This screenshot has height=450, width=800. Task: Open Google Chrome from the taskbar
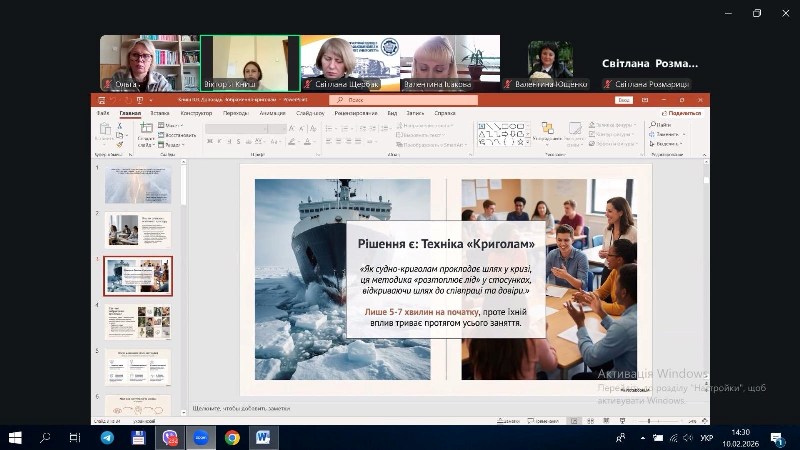click(232, 438)
